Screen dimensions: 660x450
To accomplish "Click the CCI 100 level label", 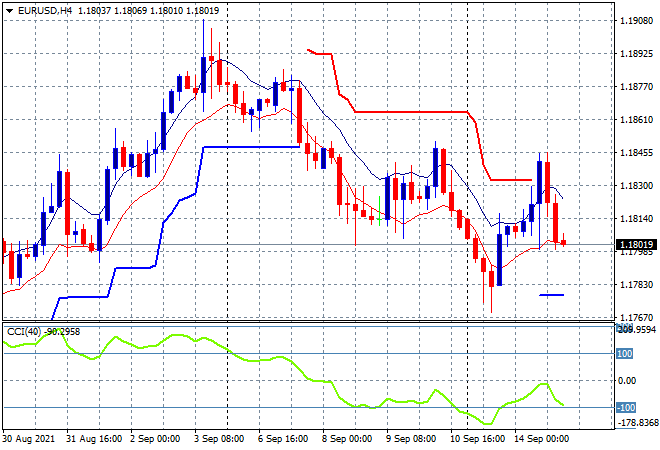I will (x=625, y=354).
